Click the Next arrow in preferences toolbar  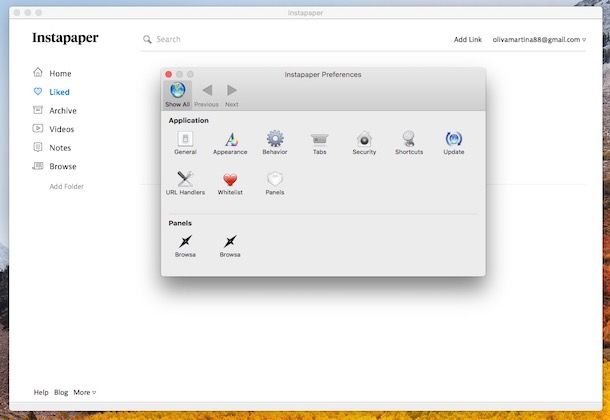click(231, 94)
